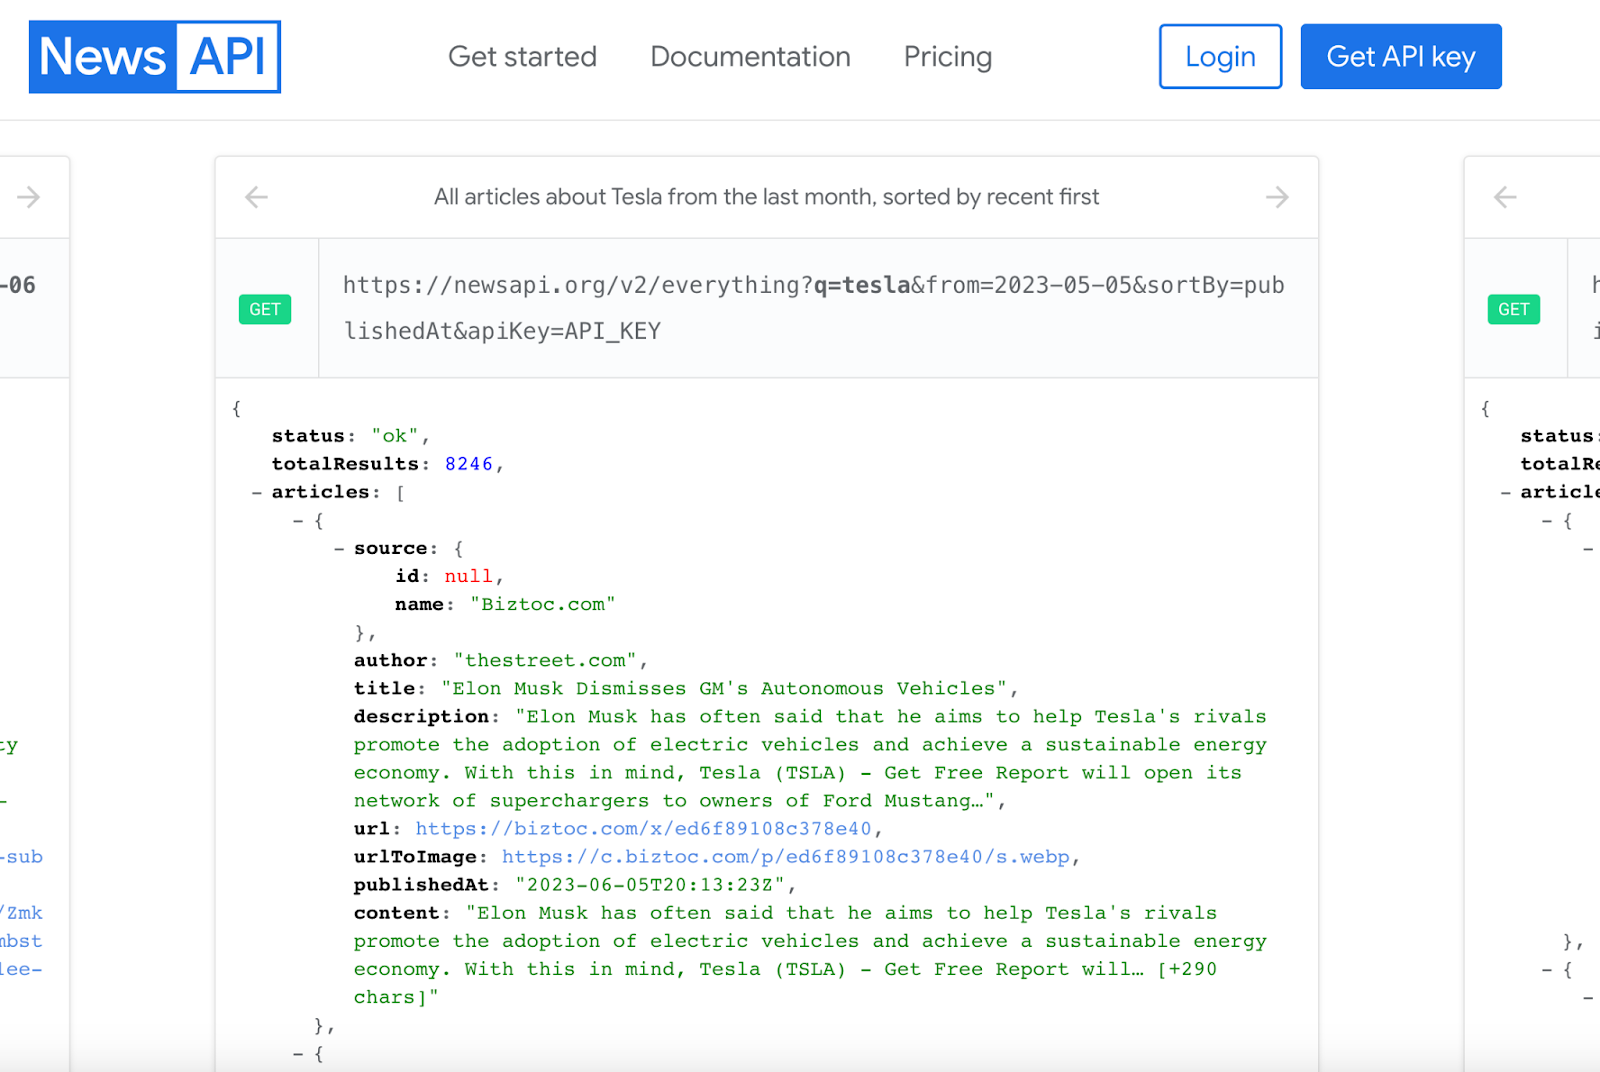Go to next example with right arrow in Tesla card

(x=1277, y=197)
